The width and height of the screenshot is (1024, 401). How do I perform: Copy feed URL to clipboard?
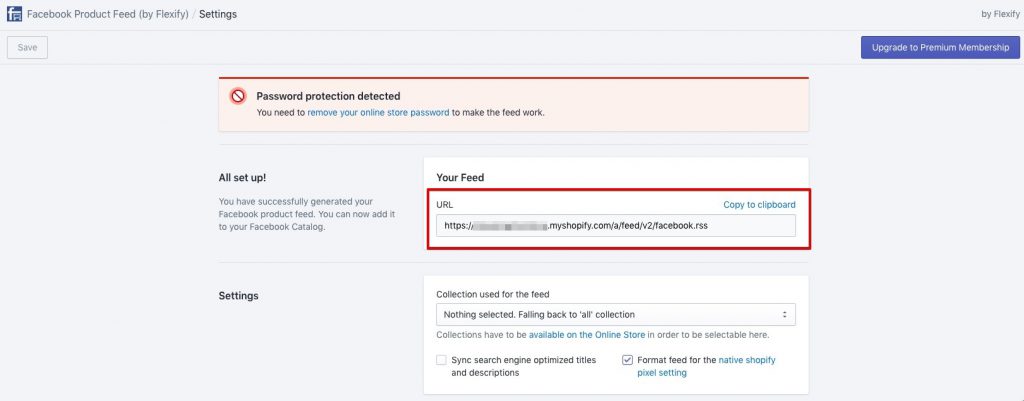click(759, 205)
